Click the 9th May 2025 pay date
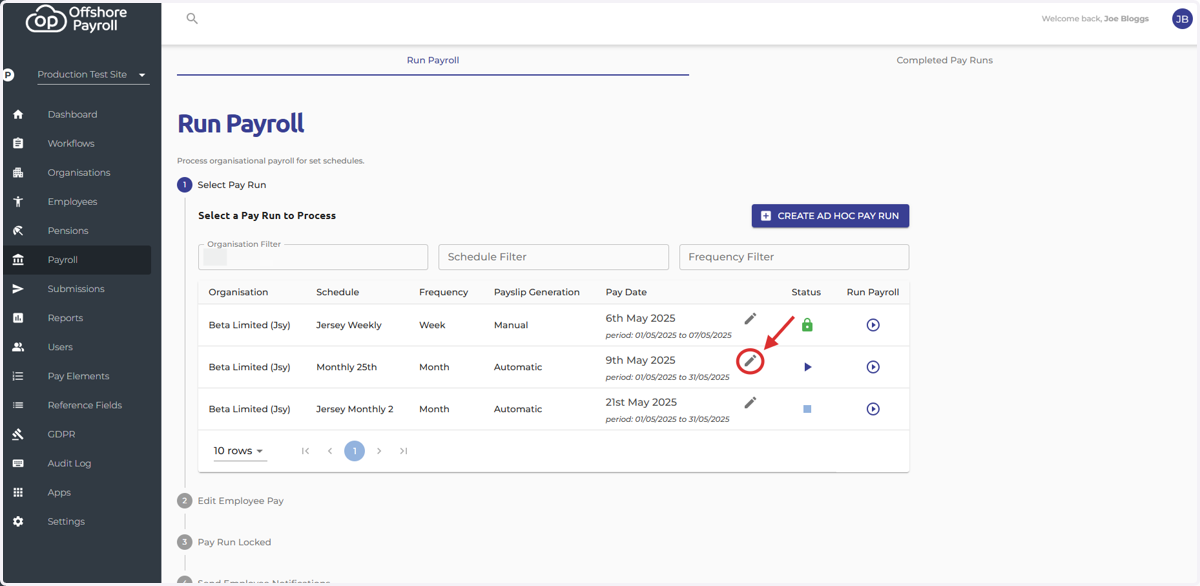The image size is (1200, 586). coord(640,360)
